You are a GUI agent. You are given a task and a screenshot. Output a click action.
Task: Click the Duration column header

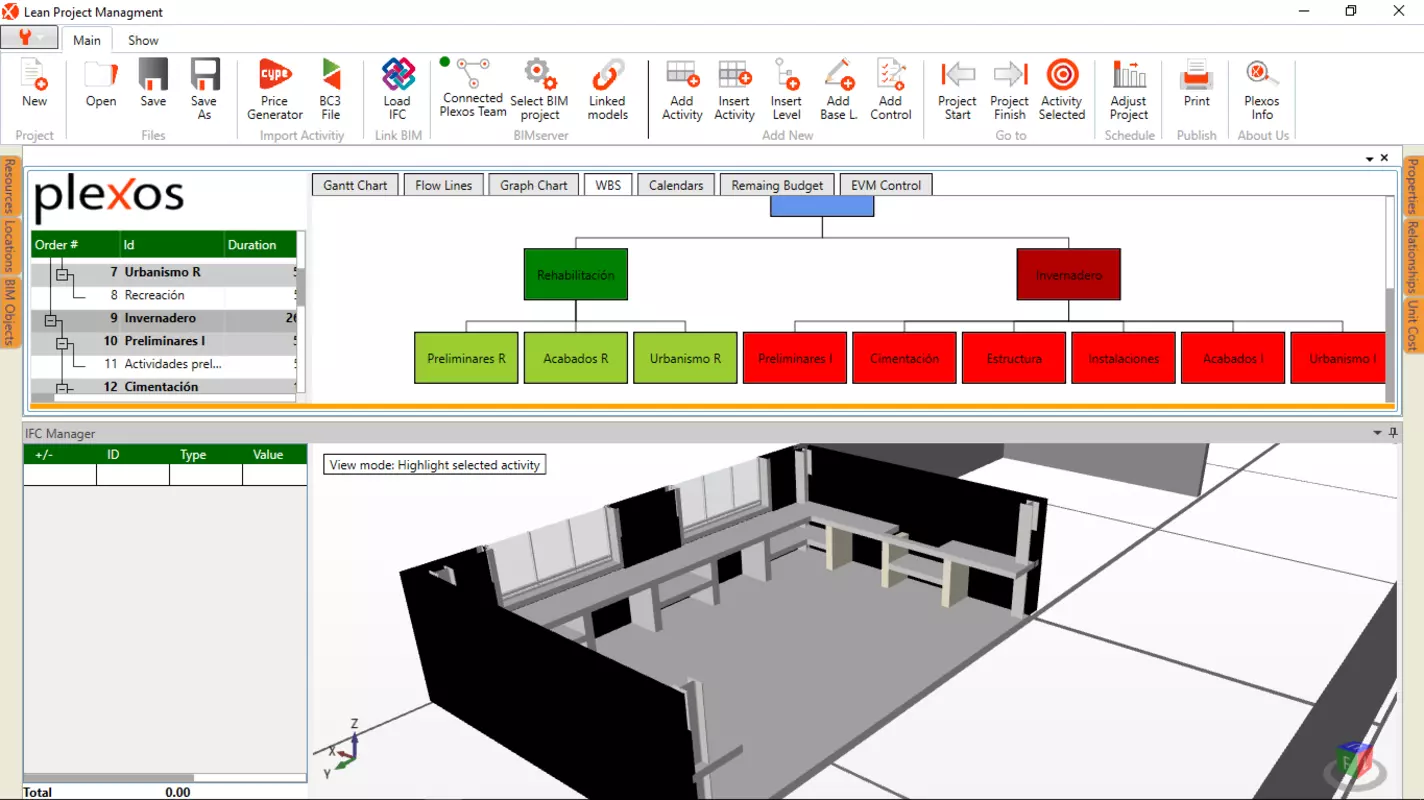[x=260, y=245]
